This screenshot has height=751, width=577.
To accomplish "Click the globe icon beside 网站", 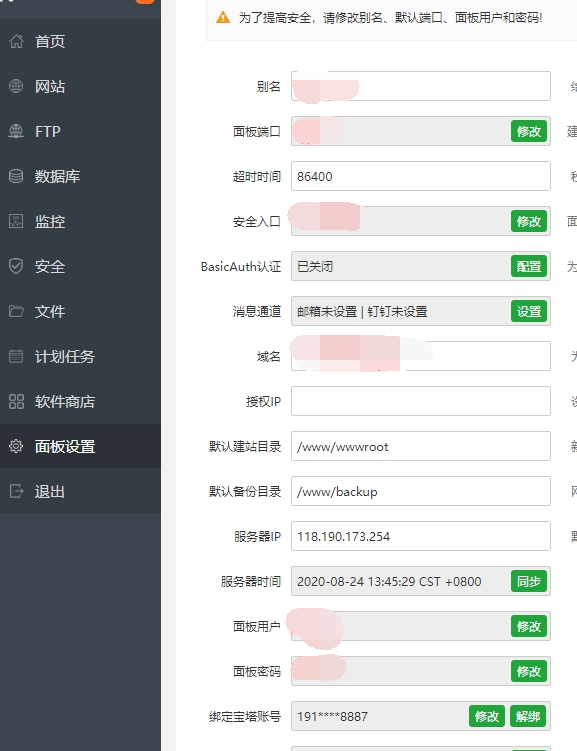I will (x=16, y=86).
